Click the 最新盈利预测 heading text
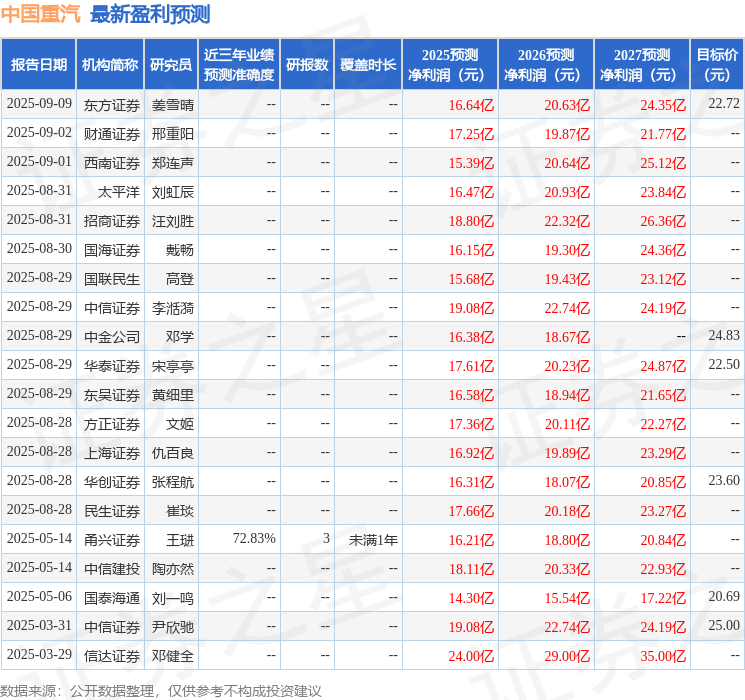Image resolution: width=745 pixels, height=700 pixels. [150, 14]
